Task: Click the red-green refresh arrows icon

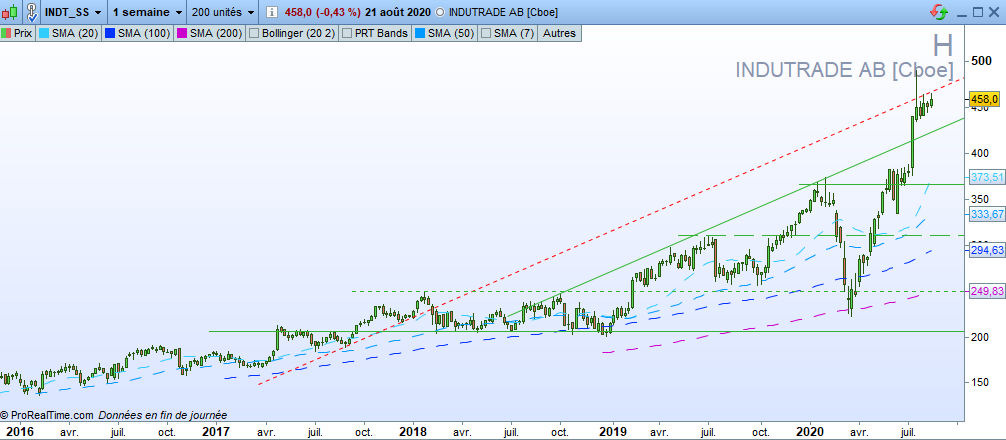Action: tap(939, 12)
